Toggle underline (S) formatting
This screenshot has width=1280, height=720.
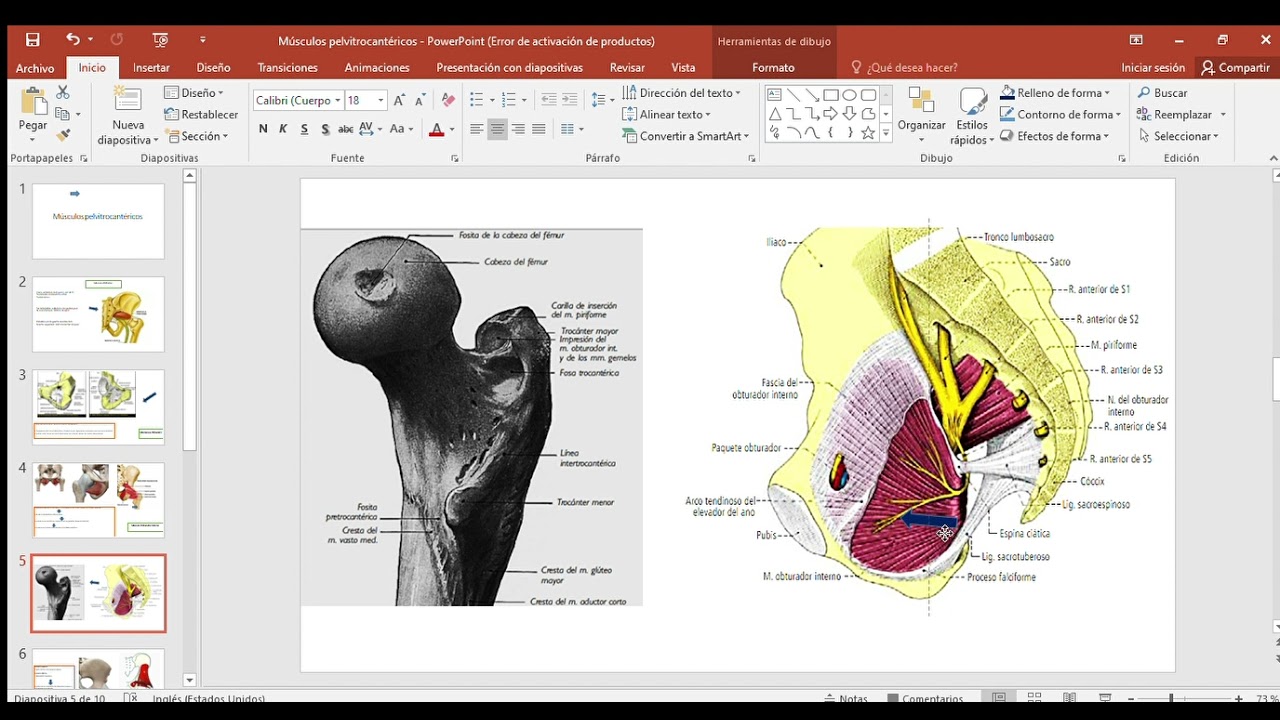(304, 129)
